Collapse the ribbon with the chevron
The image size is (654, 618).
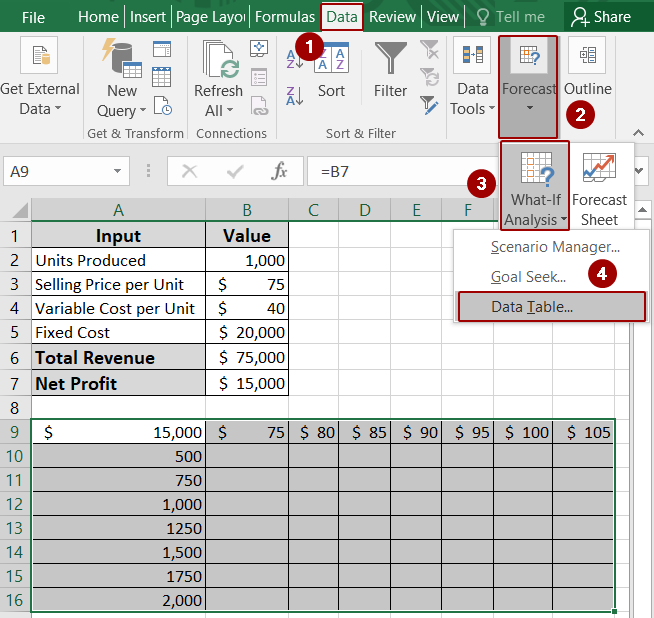pos(638,133)
